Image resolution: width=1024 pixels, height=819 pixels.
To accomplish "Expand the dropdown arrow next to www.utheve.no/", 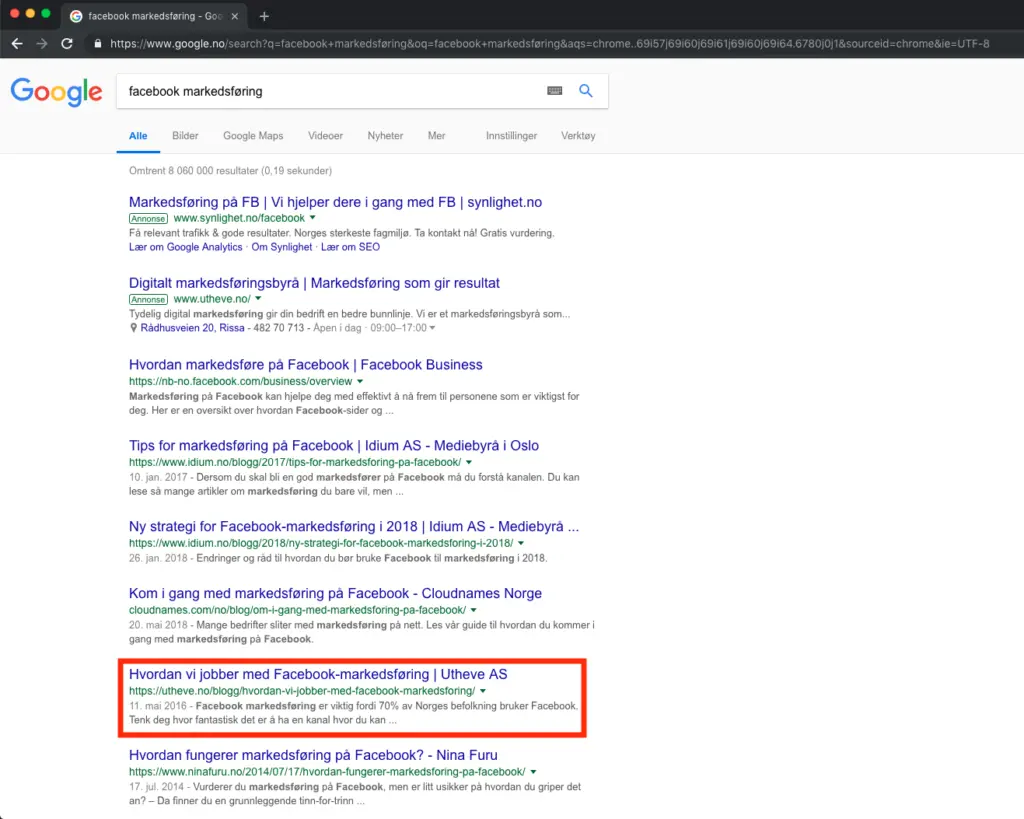I will 258,298.
